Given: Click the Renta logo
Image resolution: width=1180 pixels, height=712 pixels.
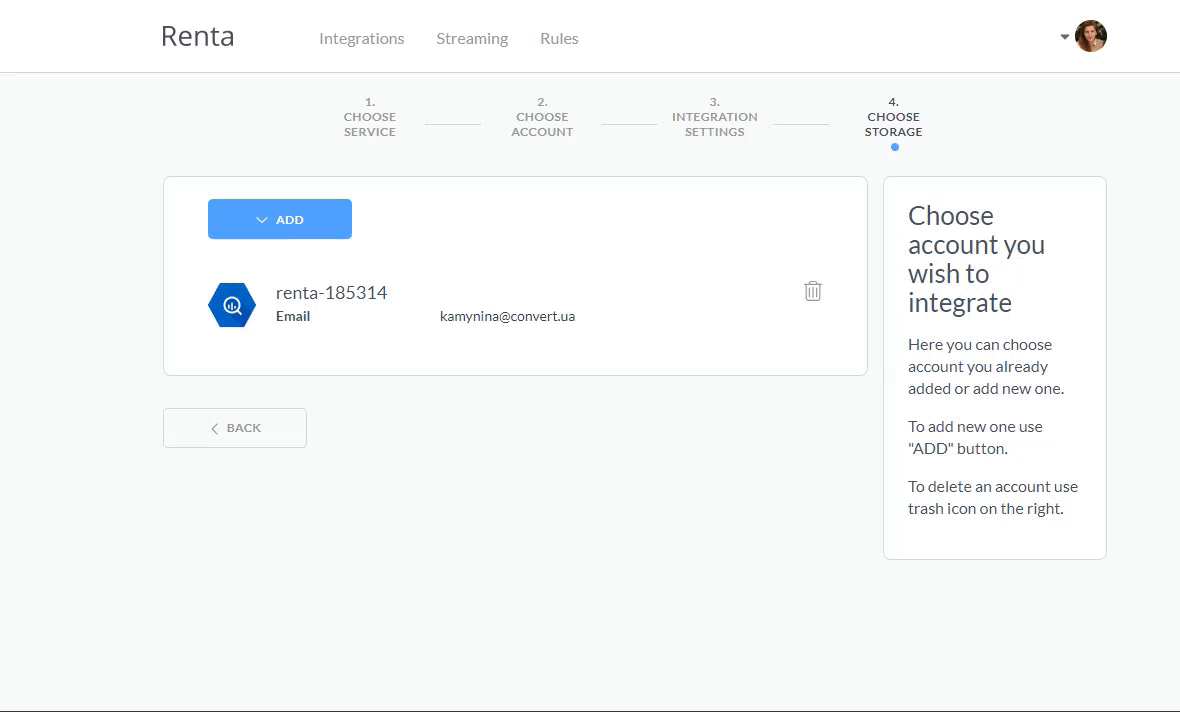Looking at the screenshot, I should 197,36.
